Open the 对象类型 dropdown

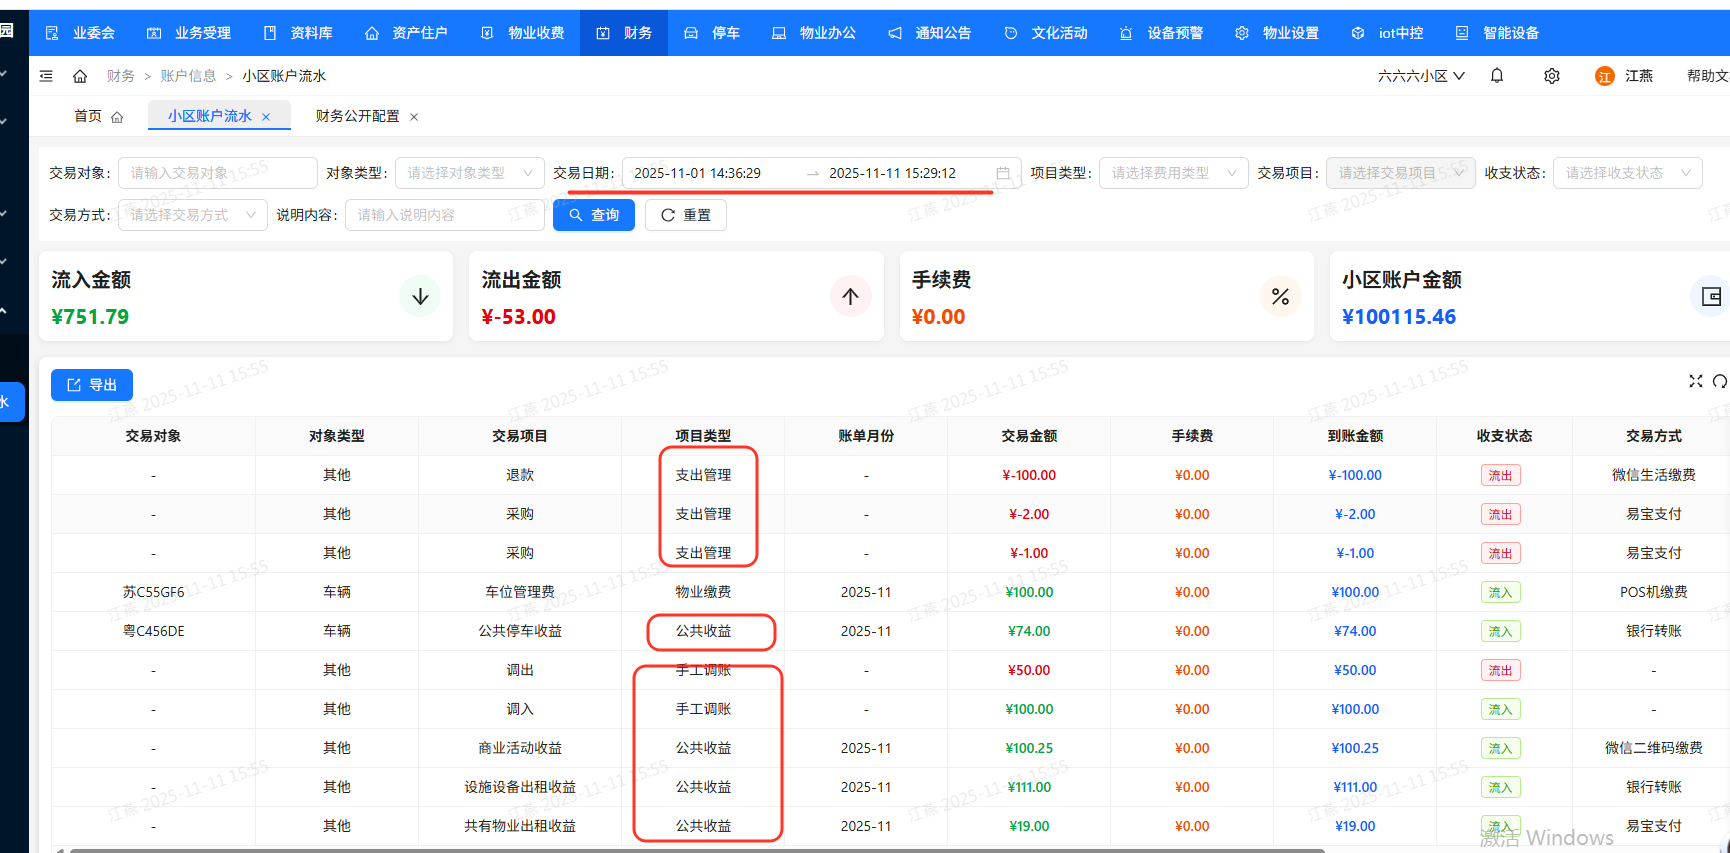469,173
